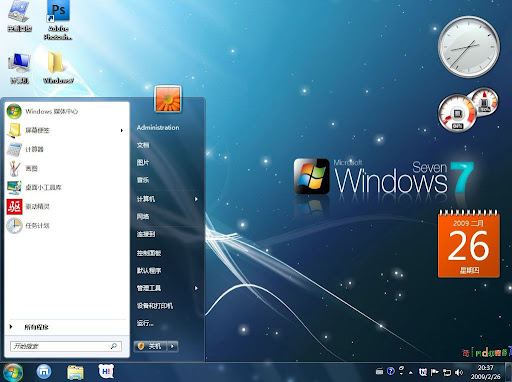Click the analog clock gadget on the desktop
This screenshot has height=382, width=512.
tap(469, 47)
